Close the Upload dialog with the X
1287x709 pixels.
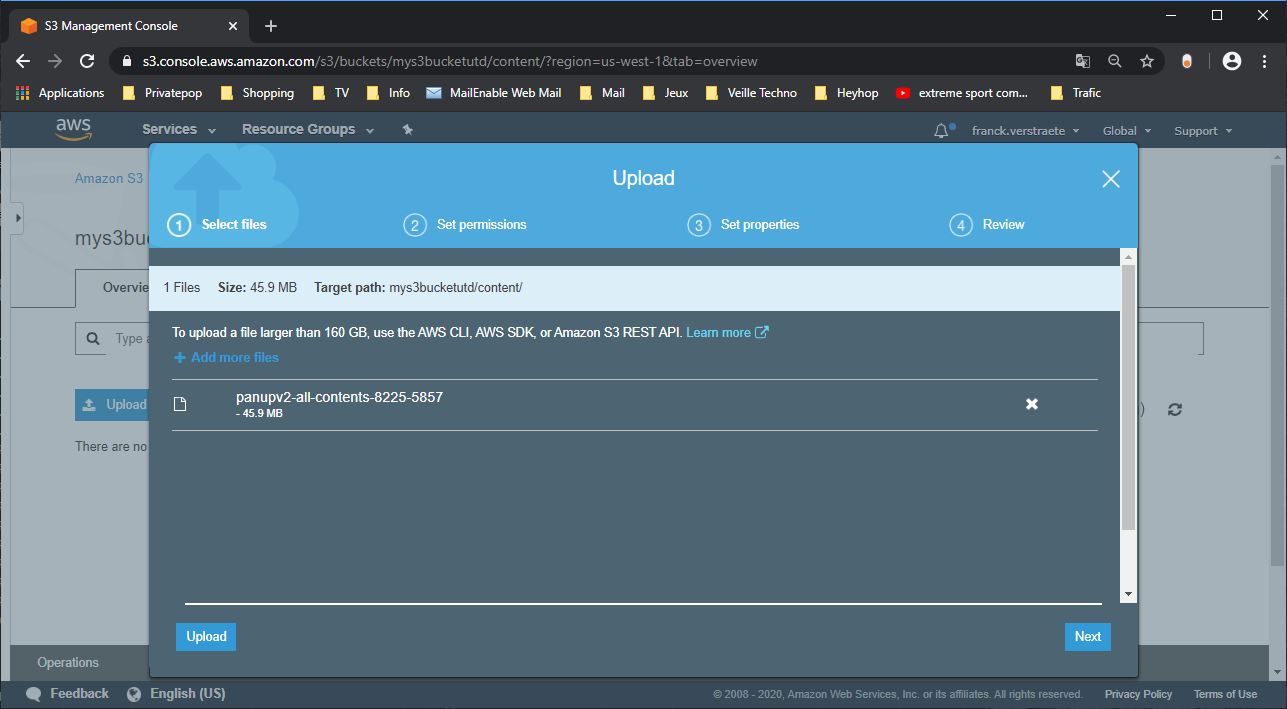click(1110, 179)
